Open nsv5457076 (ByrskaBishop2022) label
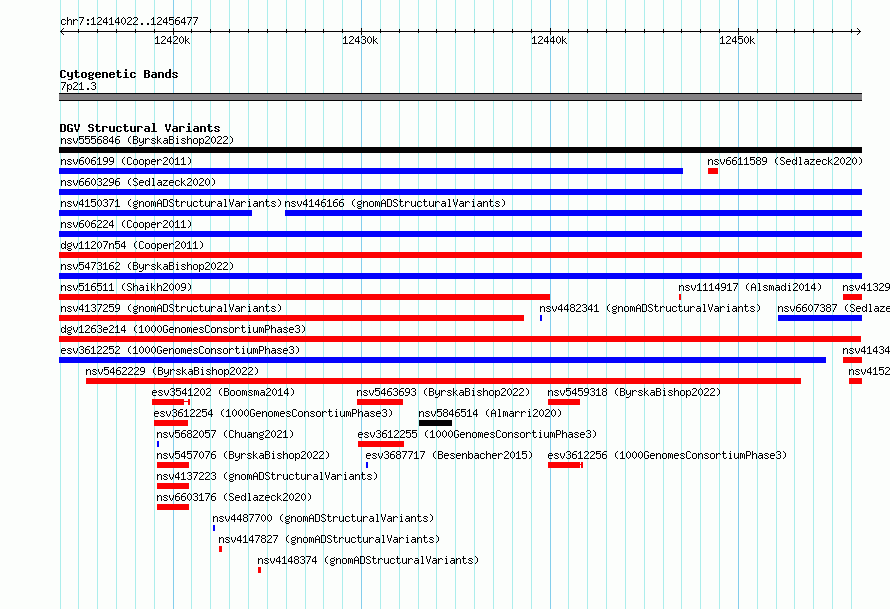 (x=243, y=455)
